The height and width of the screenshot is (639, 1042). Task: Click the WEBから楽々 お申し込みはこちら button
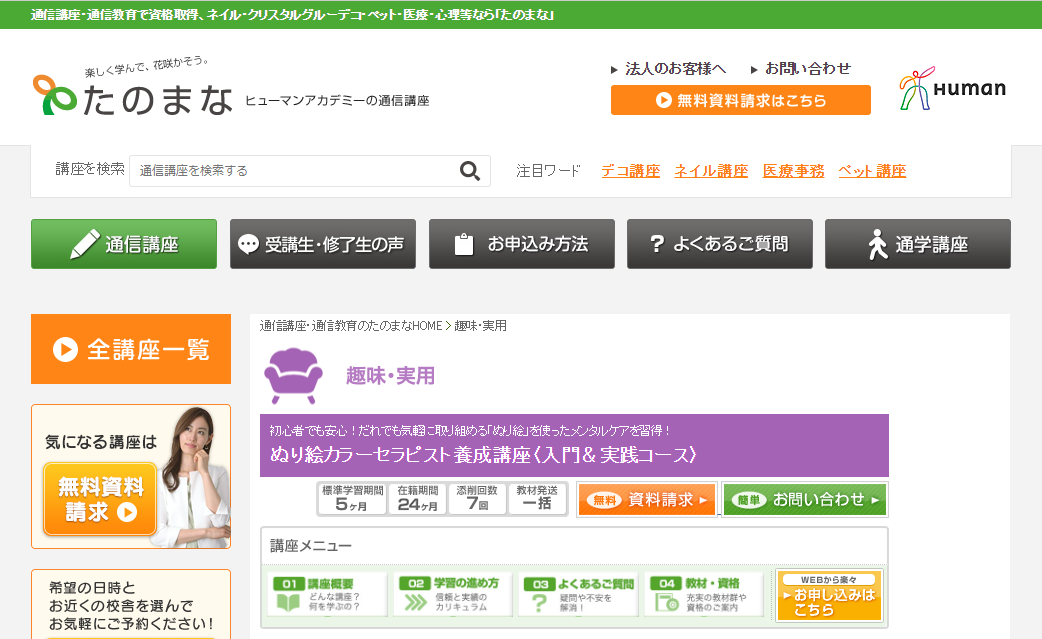pos(829,595)
